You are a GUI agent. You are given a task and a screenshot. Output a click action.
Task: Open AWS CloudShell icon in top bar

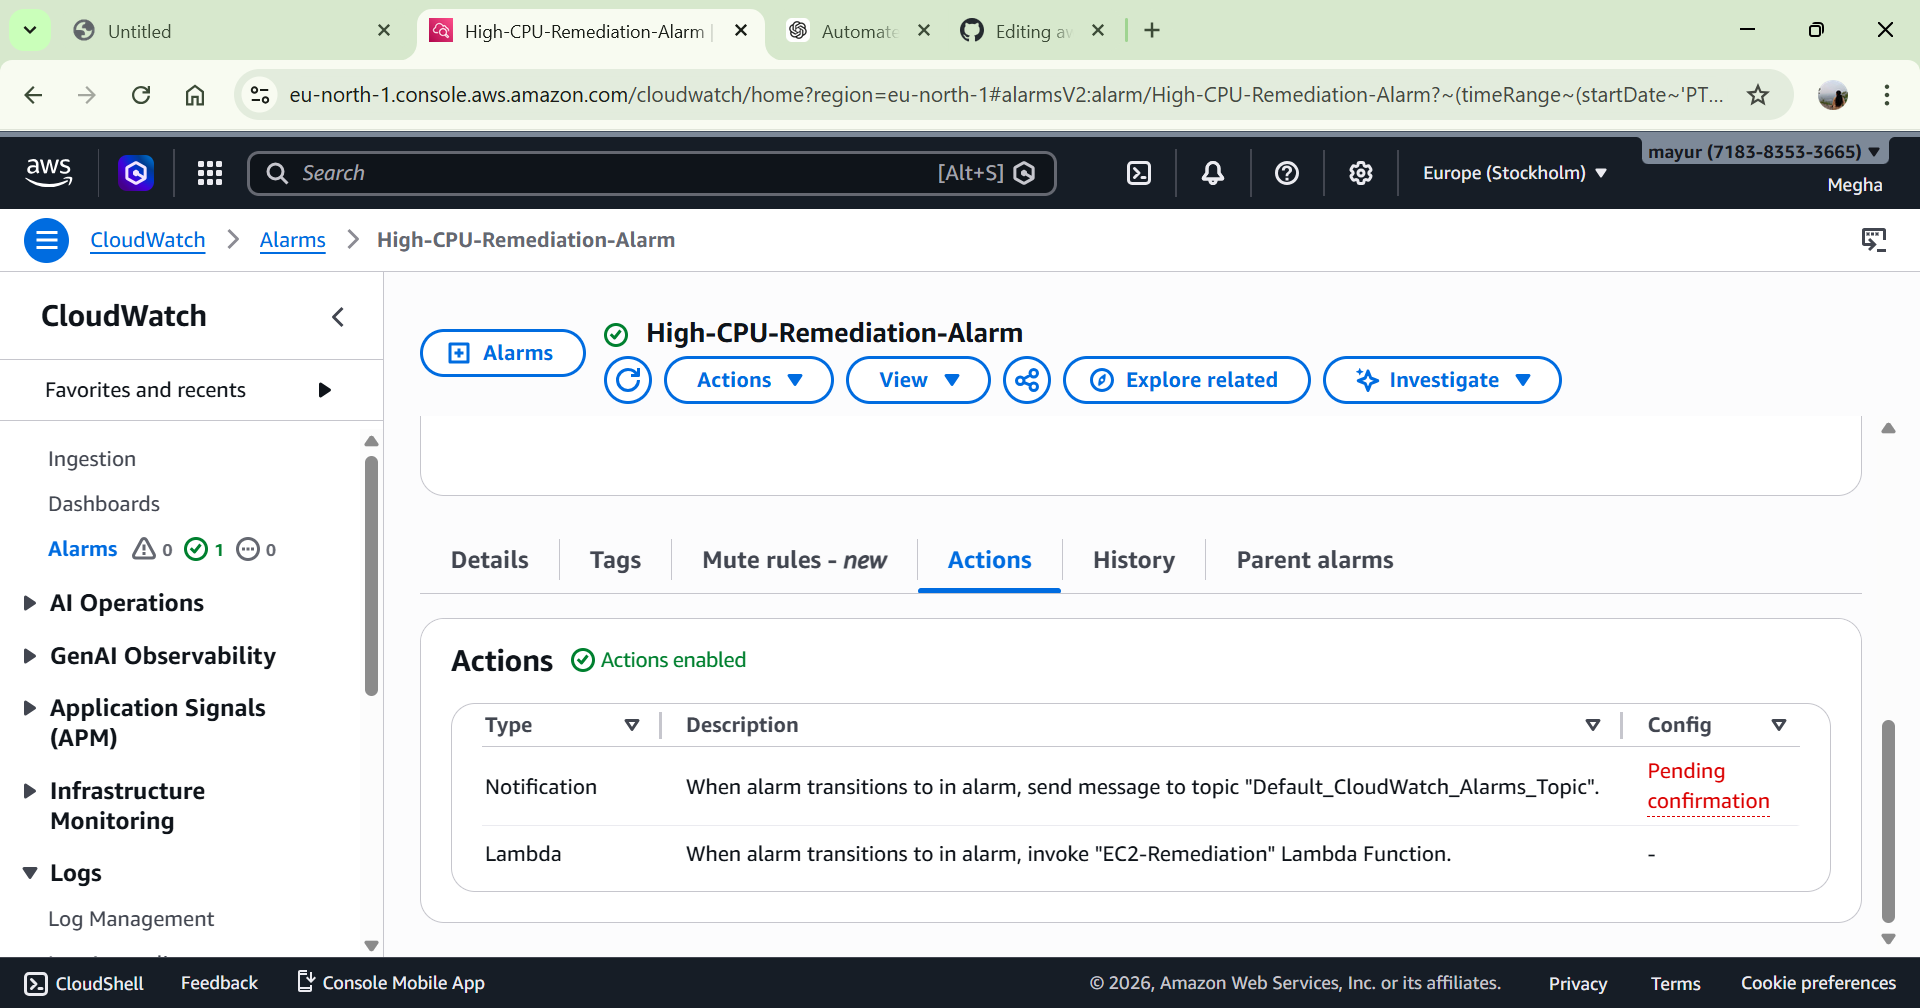point(1139,173)
